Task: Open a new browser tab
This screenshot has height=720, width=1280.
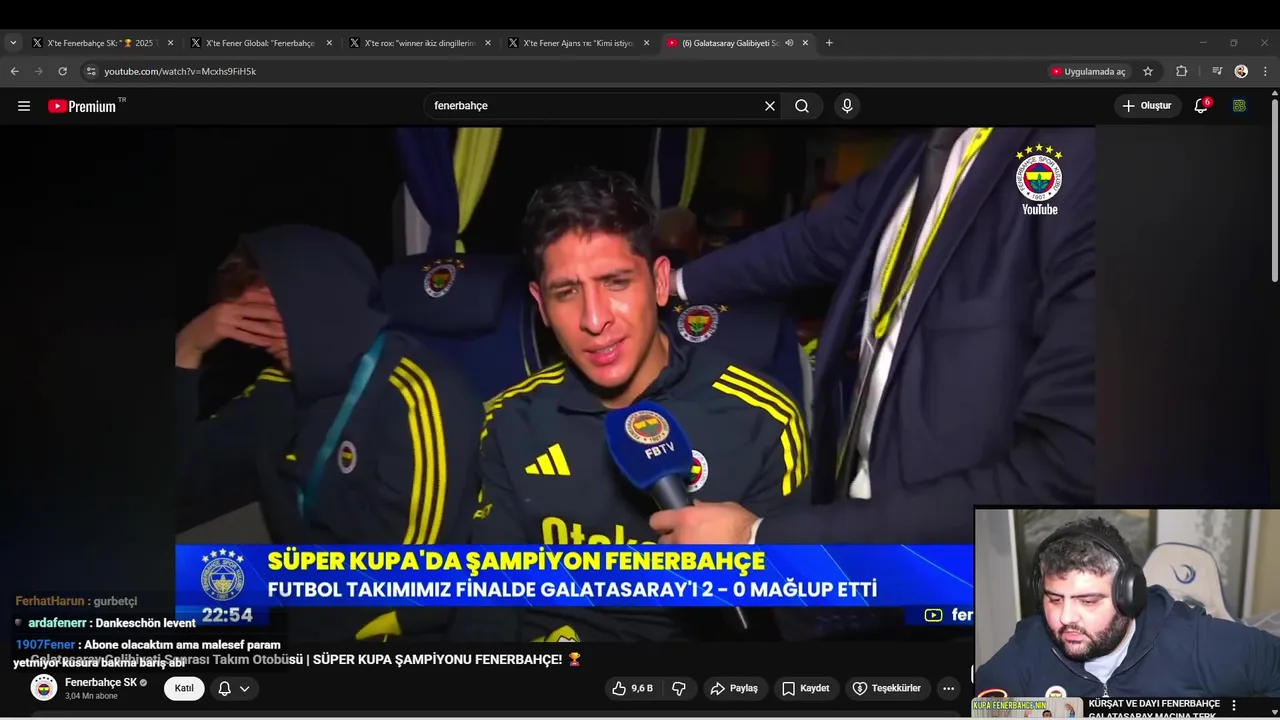Action: (829, 43)
